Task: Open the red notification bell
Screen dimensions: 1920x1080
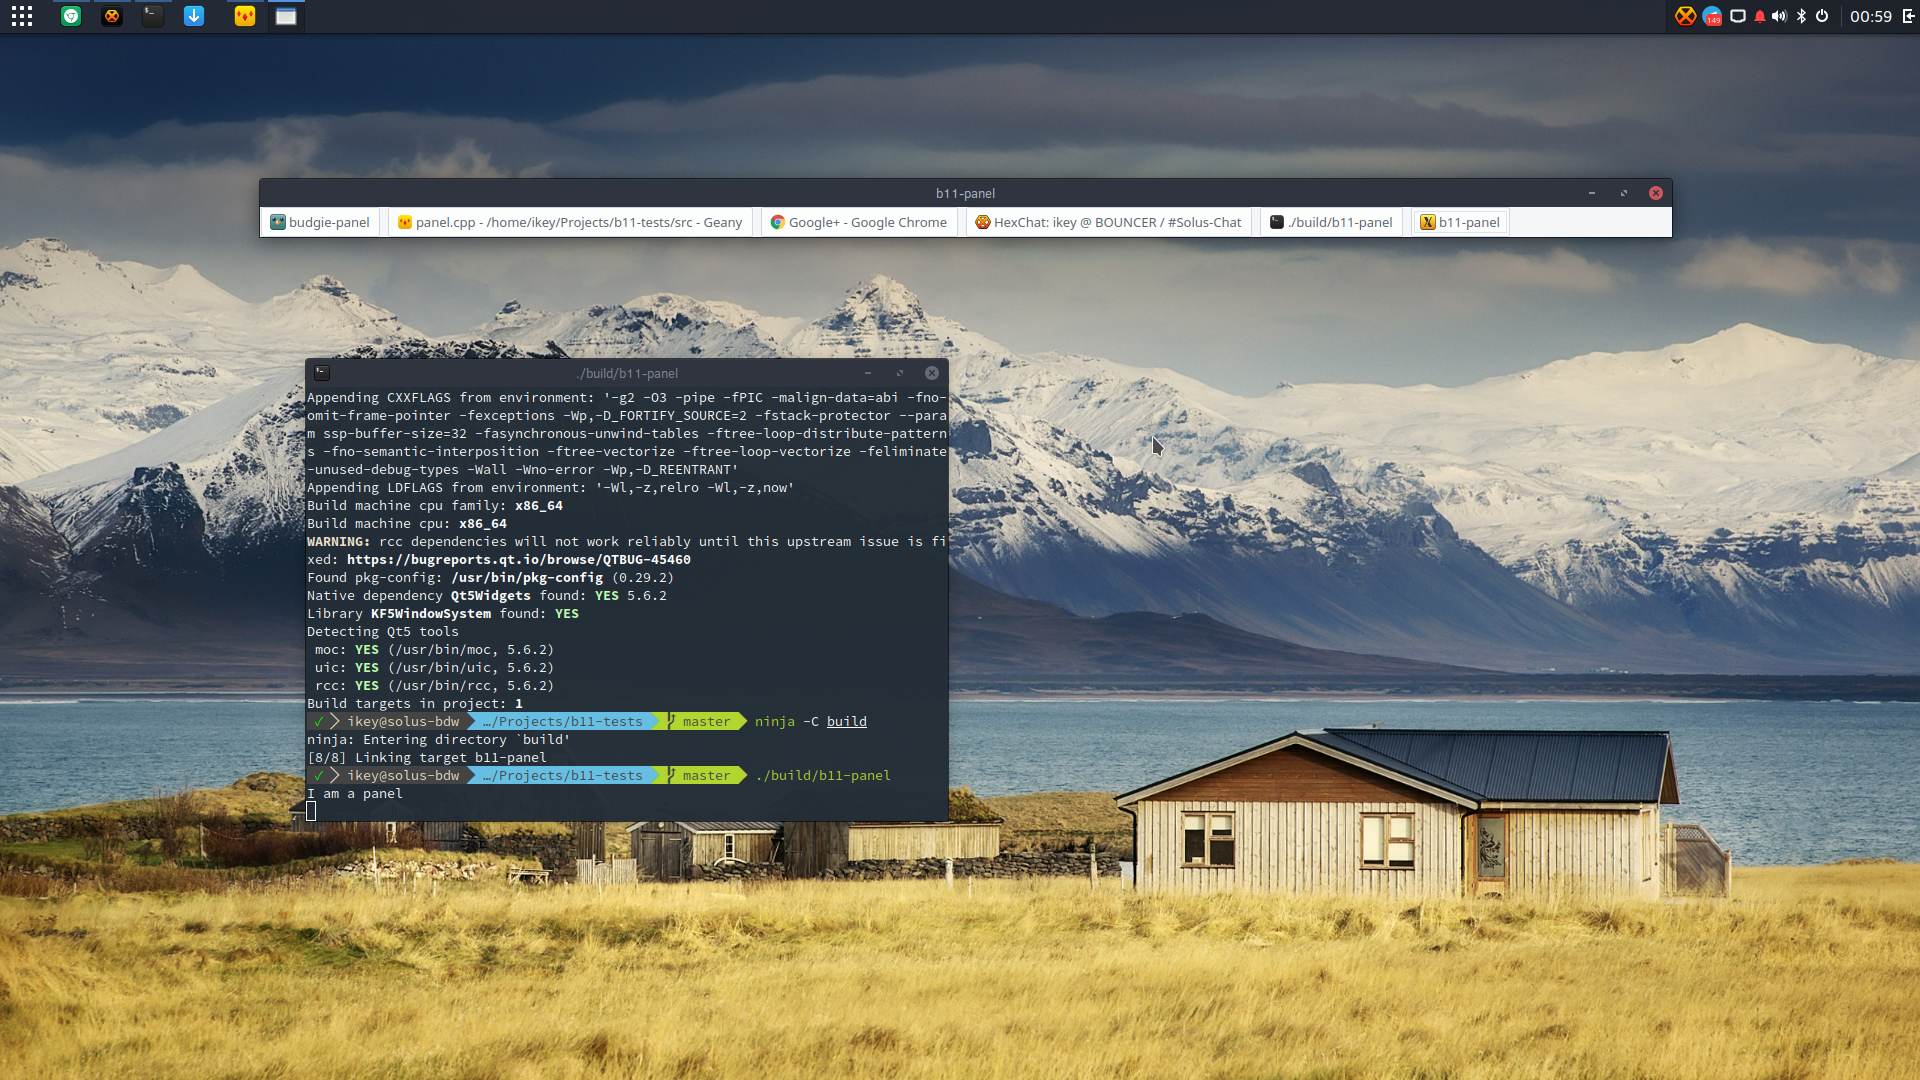Action: [1759, 16]
